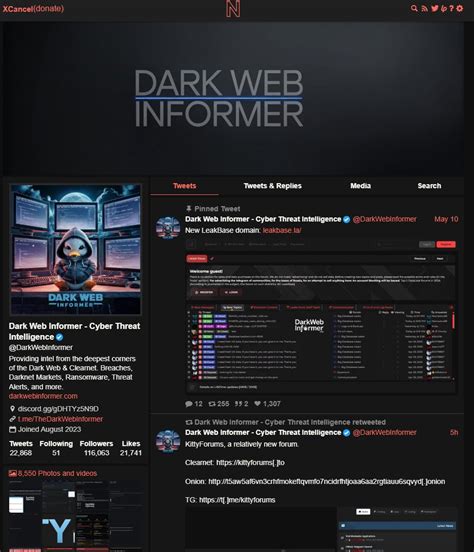Image resolution: width=474 pixels, height=552 pixels.
Task: Go home via the N logo
Action: [x=233, y=9]
